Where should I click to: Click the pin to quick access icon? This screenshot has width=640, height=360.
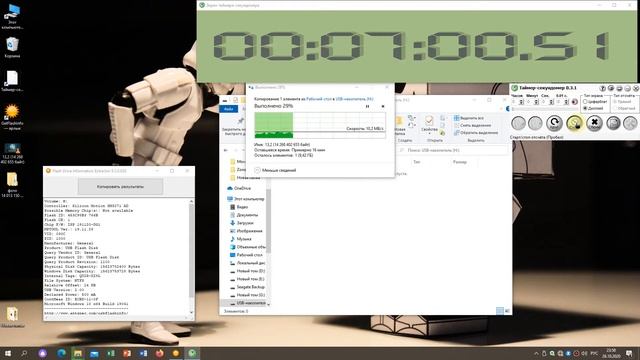click(x=241, y=121)
